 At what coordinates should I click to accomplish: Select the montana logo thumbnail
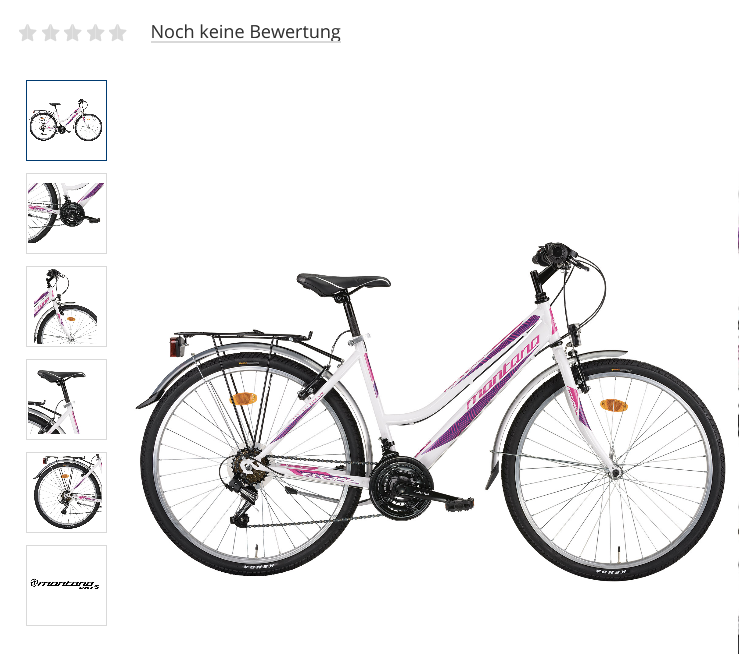(67, 586)
